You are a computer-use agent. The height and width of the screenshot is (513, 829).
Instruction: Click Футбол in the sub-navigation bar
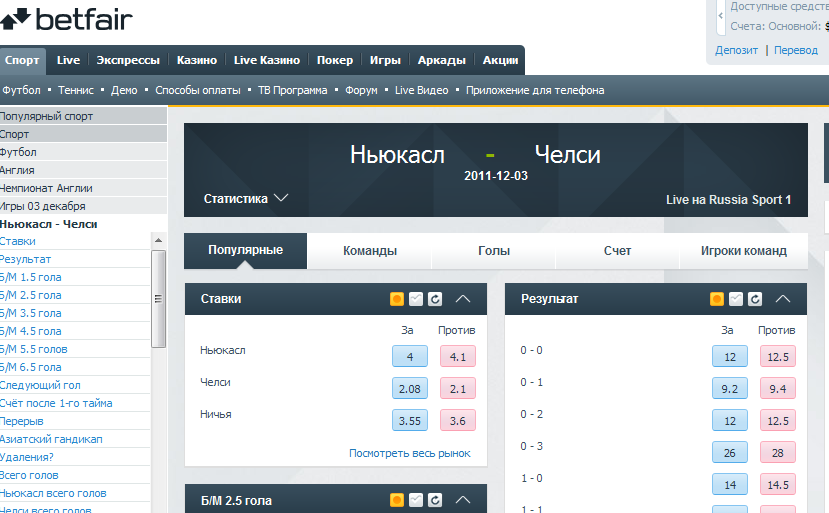21,90
